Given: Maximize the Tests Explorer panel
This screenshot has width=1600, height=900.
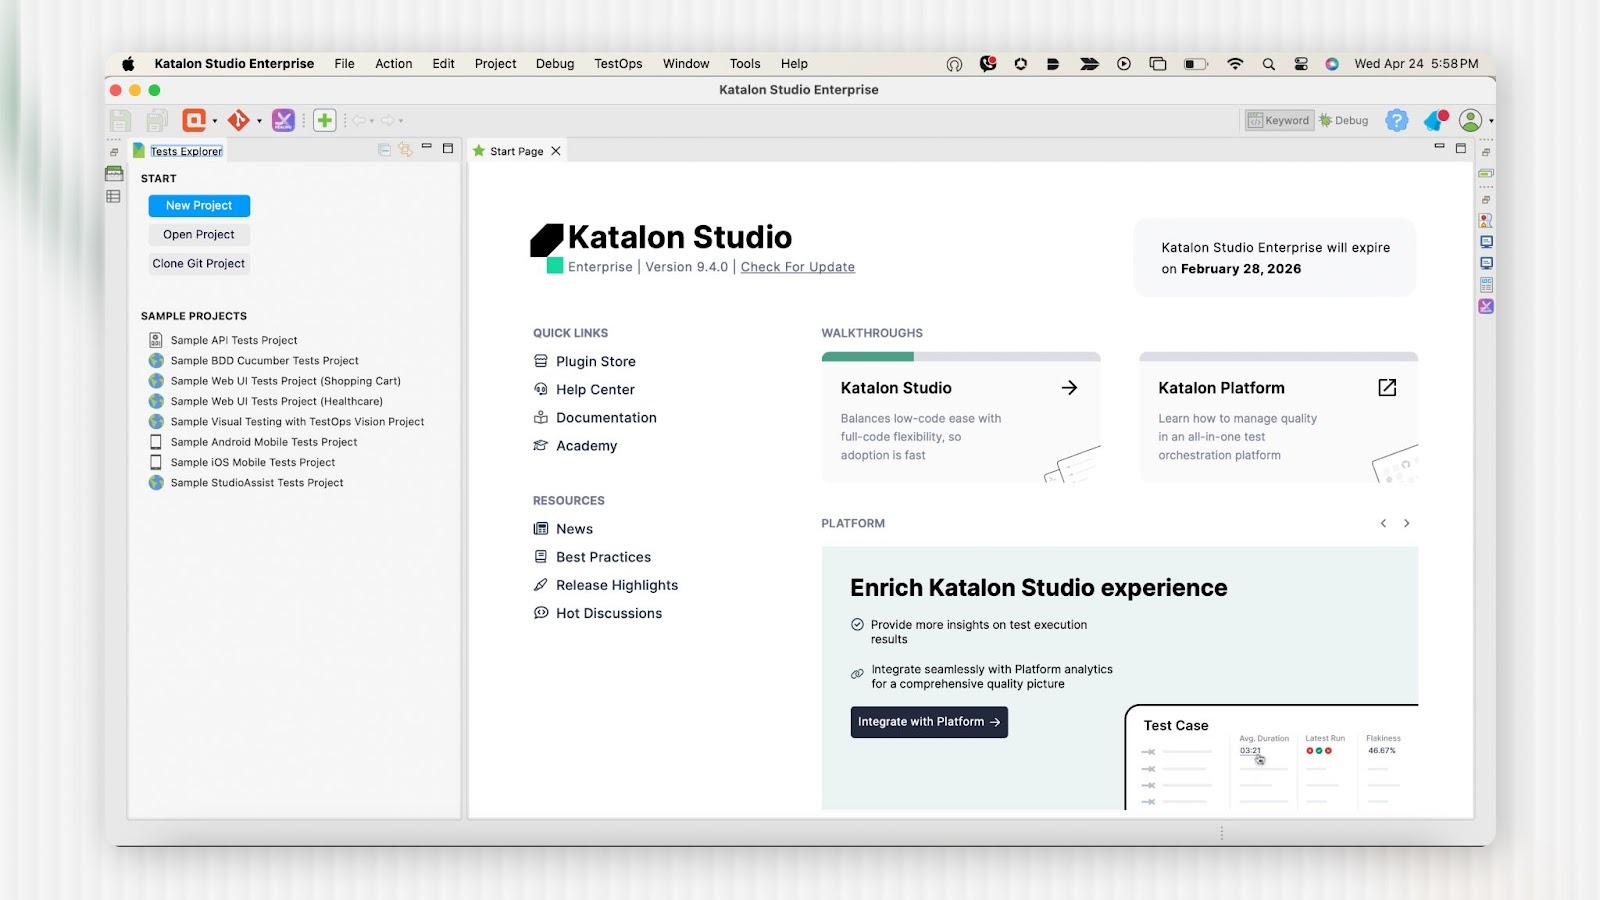Looking at the screenshot, I should pos(448,148).
